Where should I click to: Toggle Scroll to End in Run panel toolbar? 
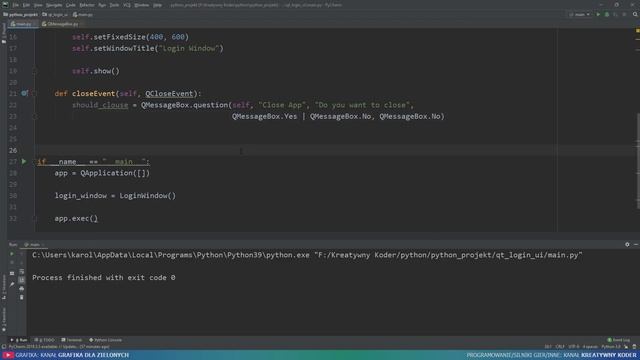(22, 280)
